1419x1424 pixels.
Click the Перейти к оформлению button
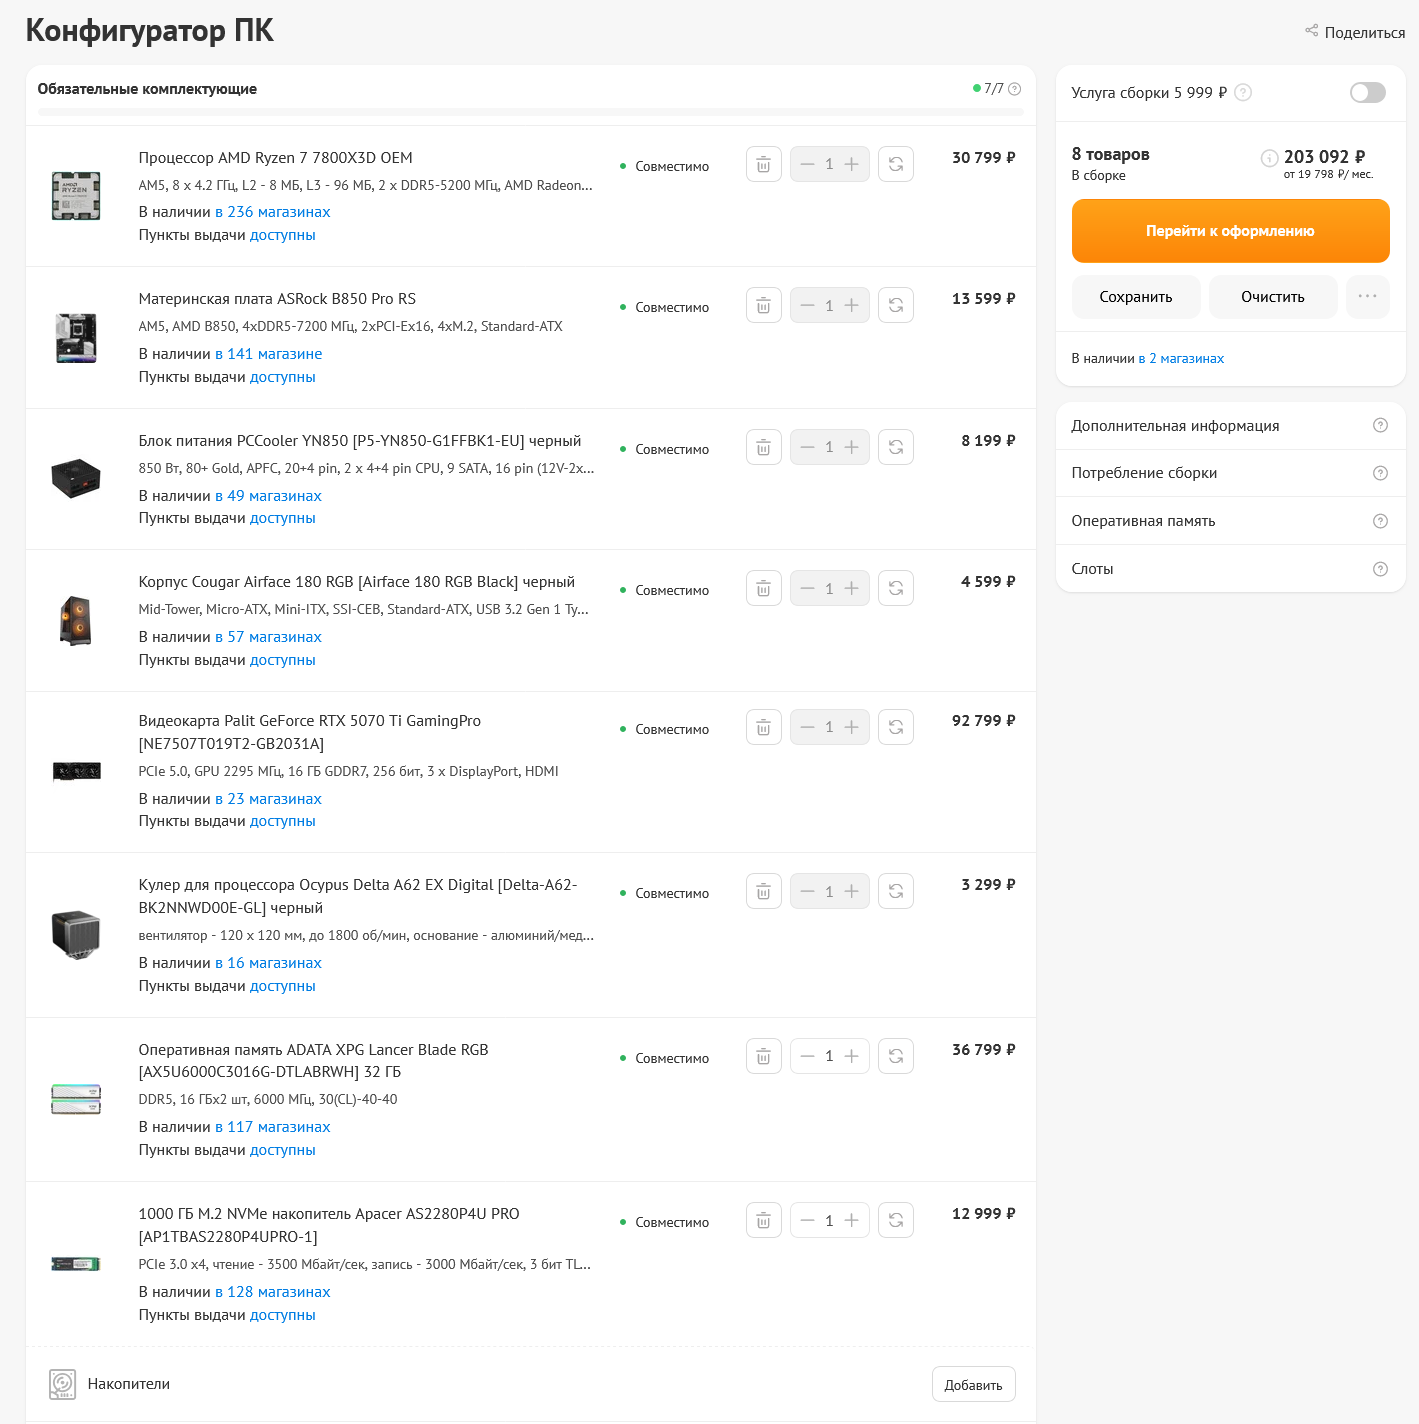click(x=1230, y=231)
